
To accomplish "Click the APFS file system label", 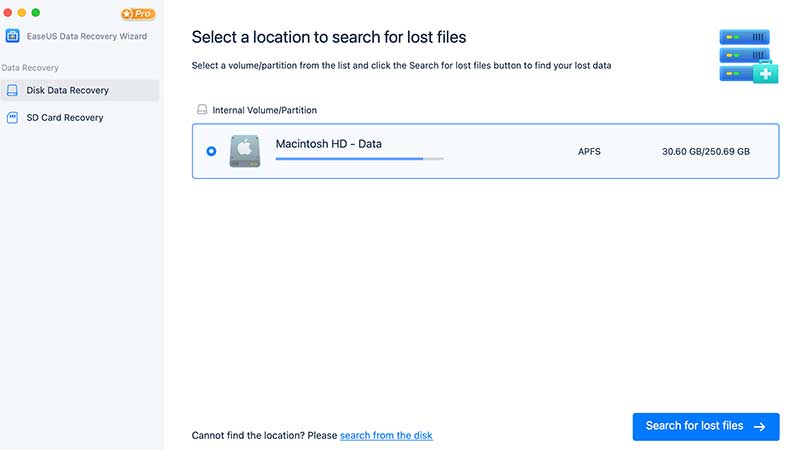I will 590,152.
